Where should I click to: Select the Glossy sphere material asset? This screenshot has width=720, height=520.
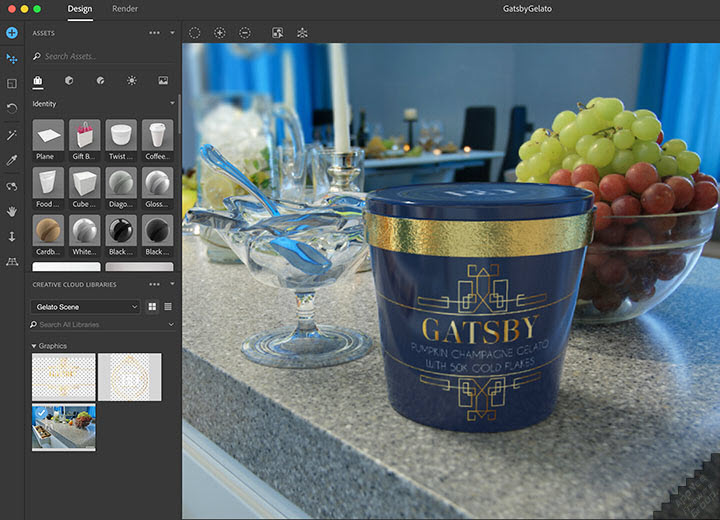[158, 187]
